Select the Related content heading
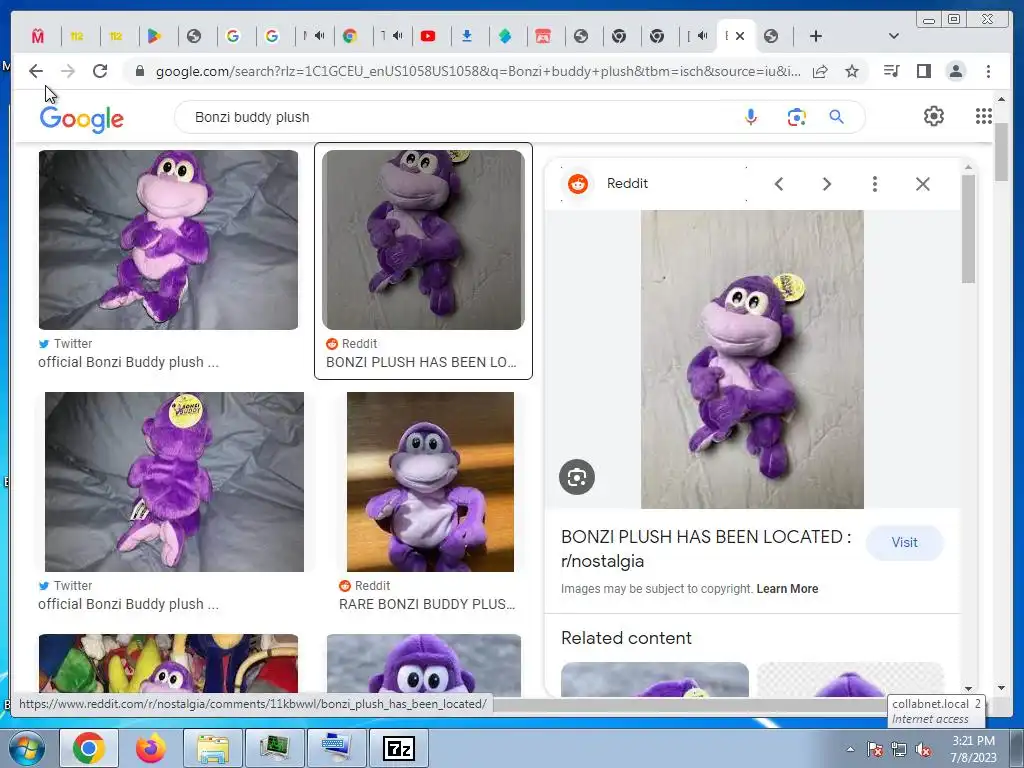Viewport: 1024px width, 768px height. pyautogui.click(x=626, y=638)
